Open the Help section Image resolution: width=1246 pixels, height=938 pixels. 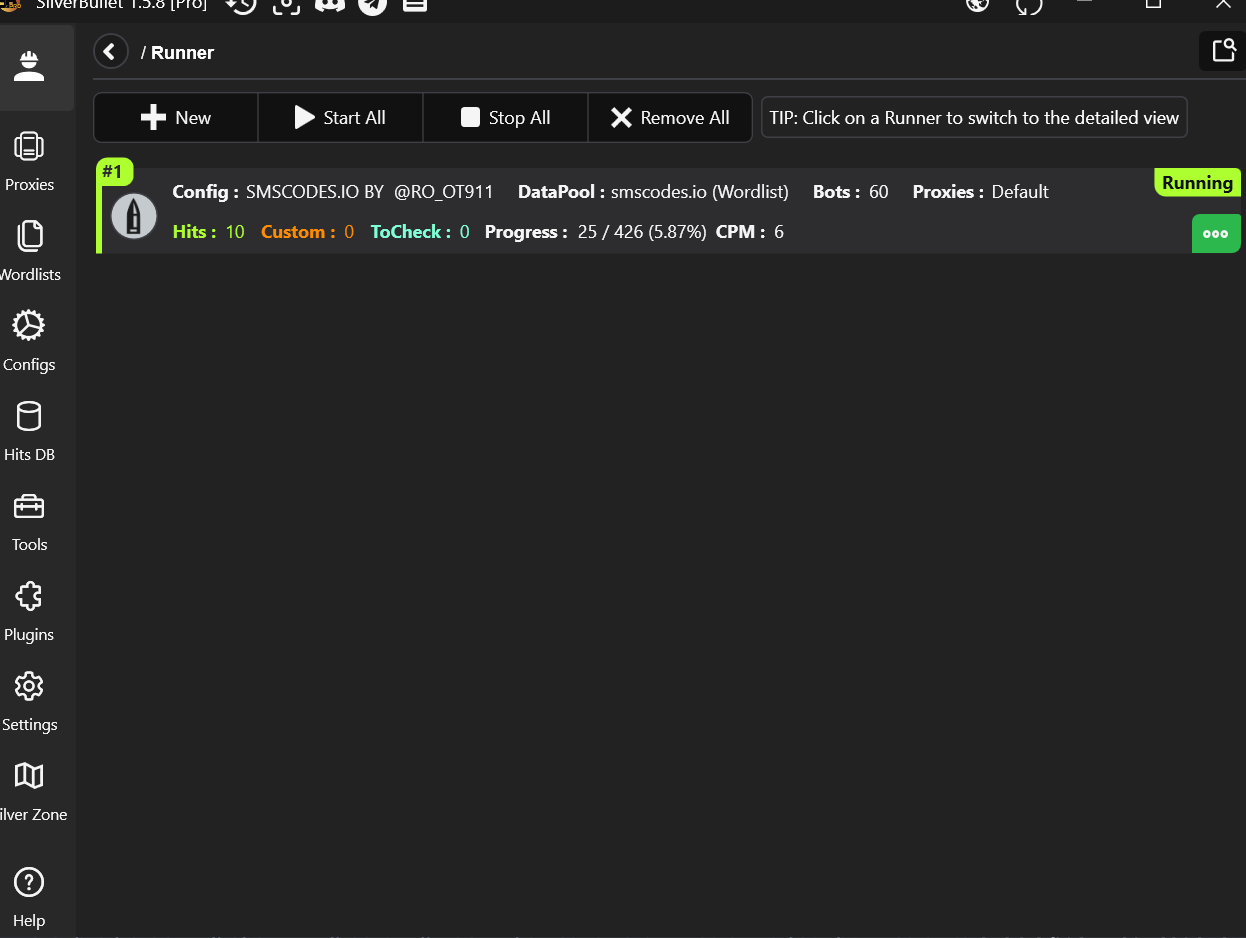point(29,896)
